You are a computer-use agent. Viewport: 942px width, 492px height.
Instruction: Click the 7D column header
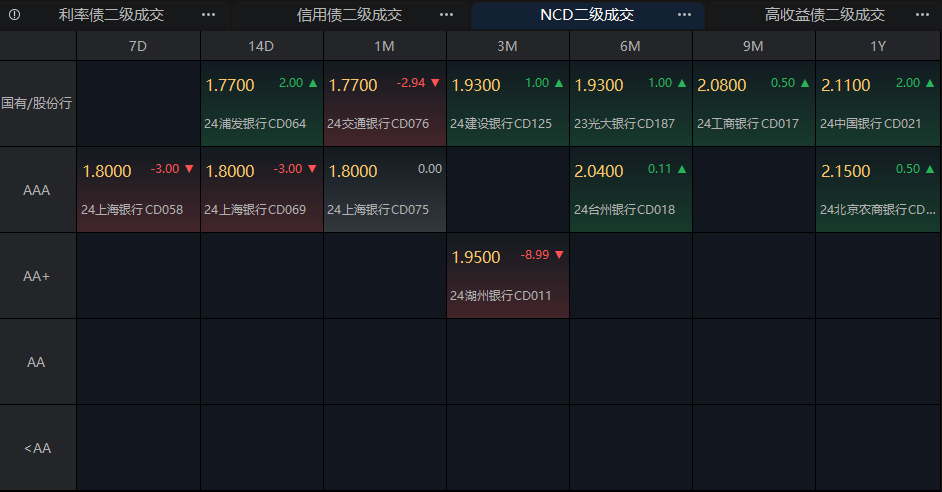point(138,46)
